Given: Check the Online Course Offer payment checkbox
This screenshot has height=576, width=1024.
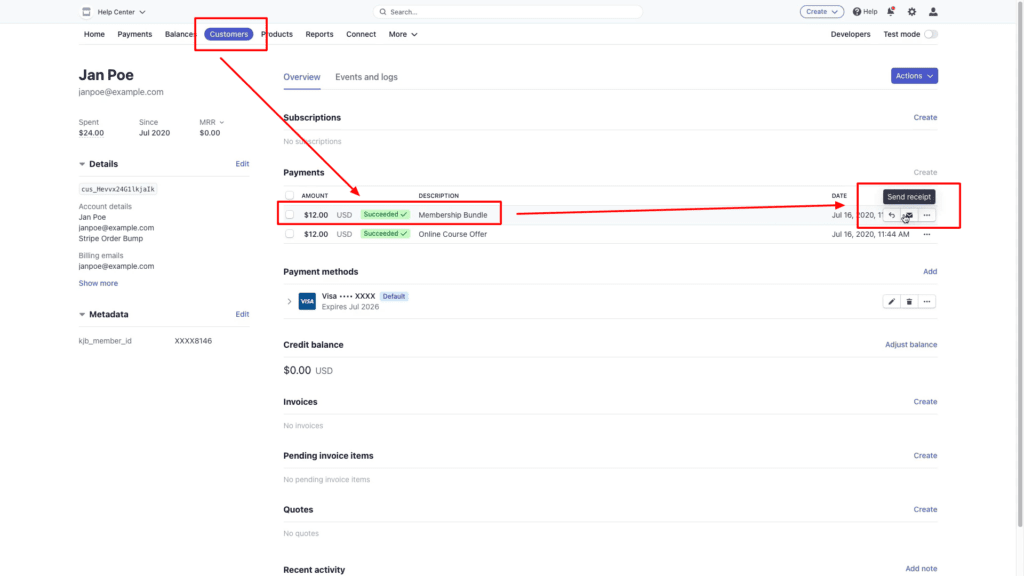Looking at the screenshot, I should [x=289, y=234].
